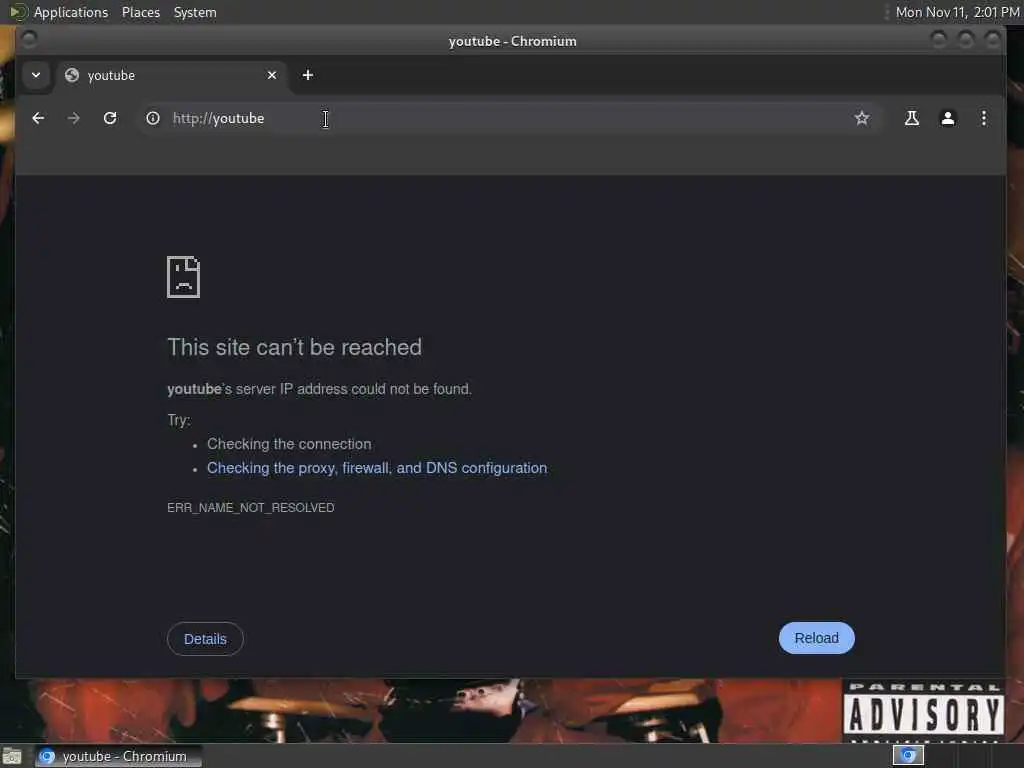Click the blue Reload button
This screenshot has width=1024, height=768.
point(816,638)
